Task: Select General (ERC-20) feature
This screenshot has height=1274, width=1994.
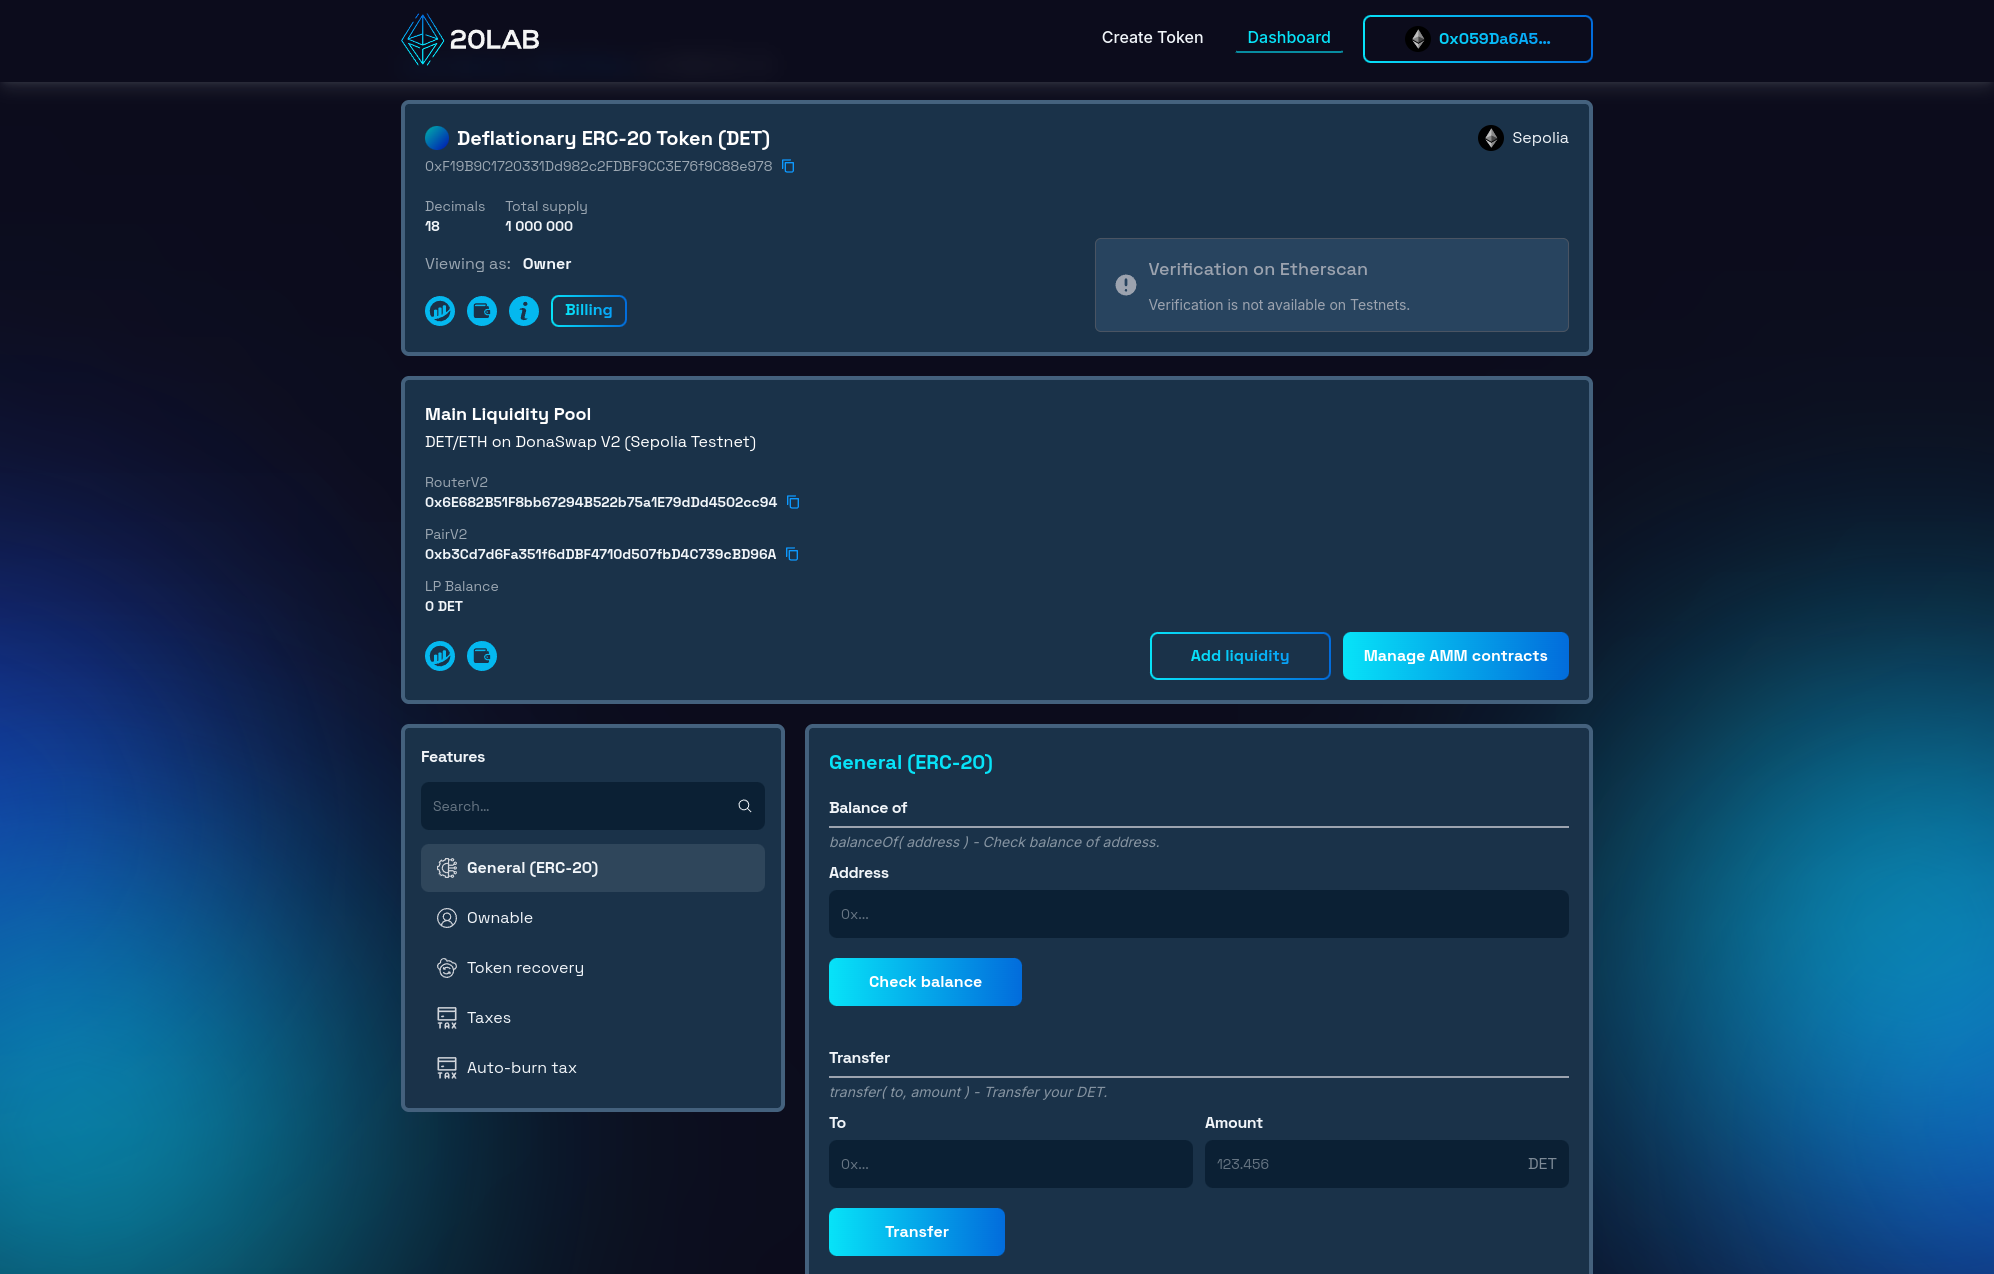Action: [x=593, y=868]
